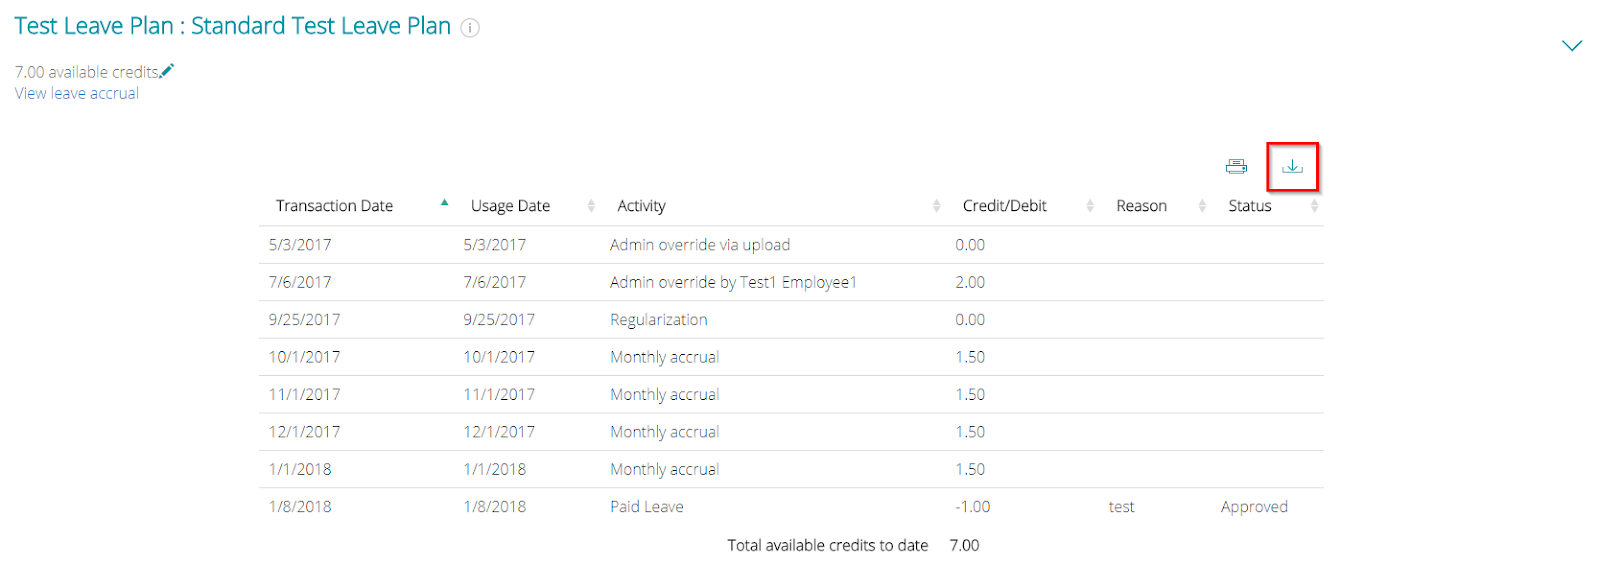Sort by Credit/Debit column arrows
This screenshot has width=1600, height=565.
1090,205
